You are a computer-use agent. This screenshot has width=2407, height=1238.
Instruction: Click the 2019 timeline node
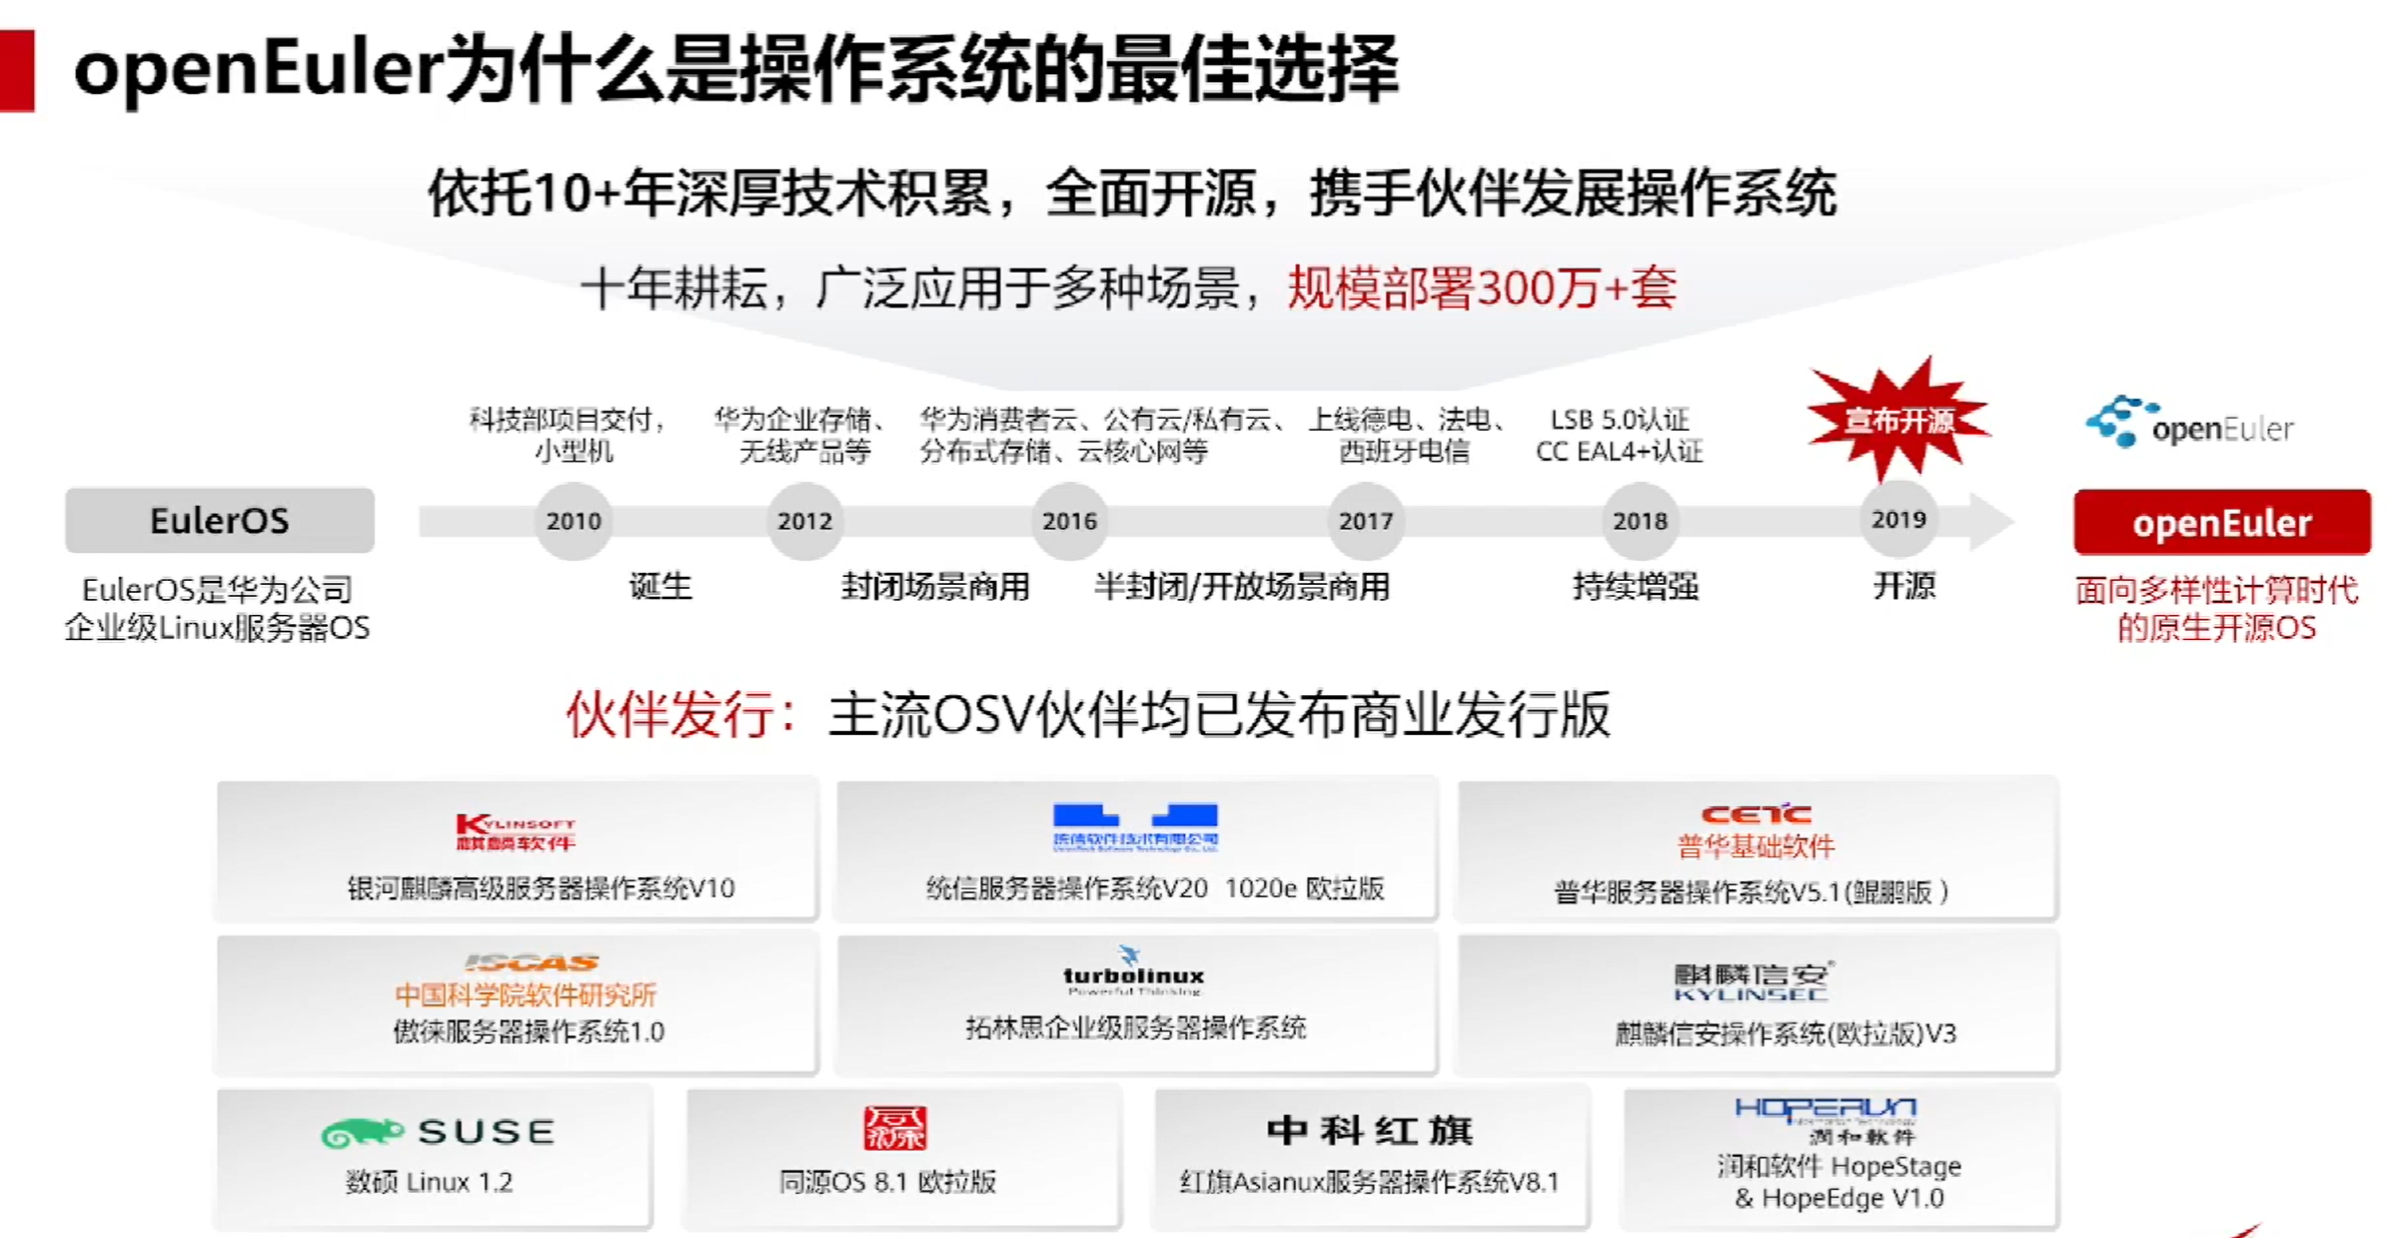pyautogui.click(x=1898, y=520)
